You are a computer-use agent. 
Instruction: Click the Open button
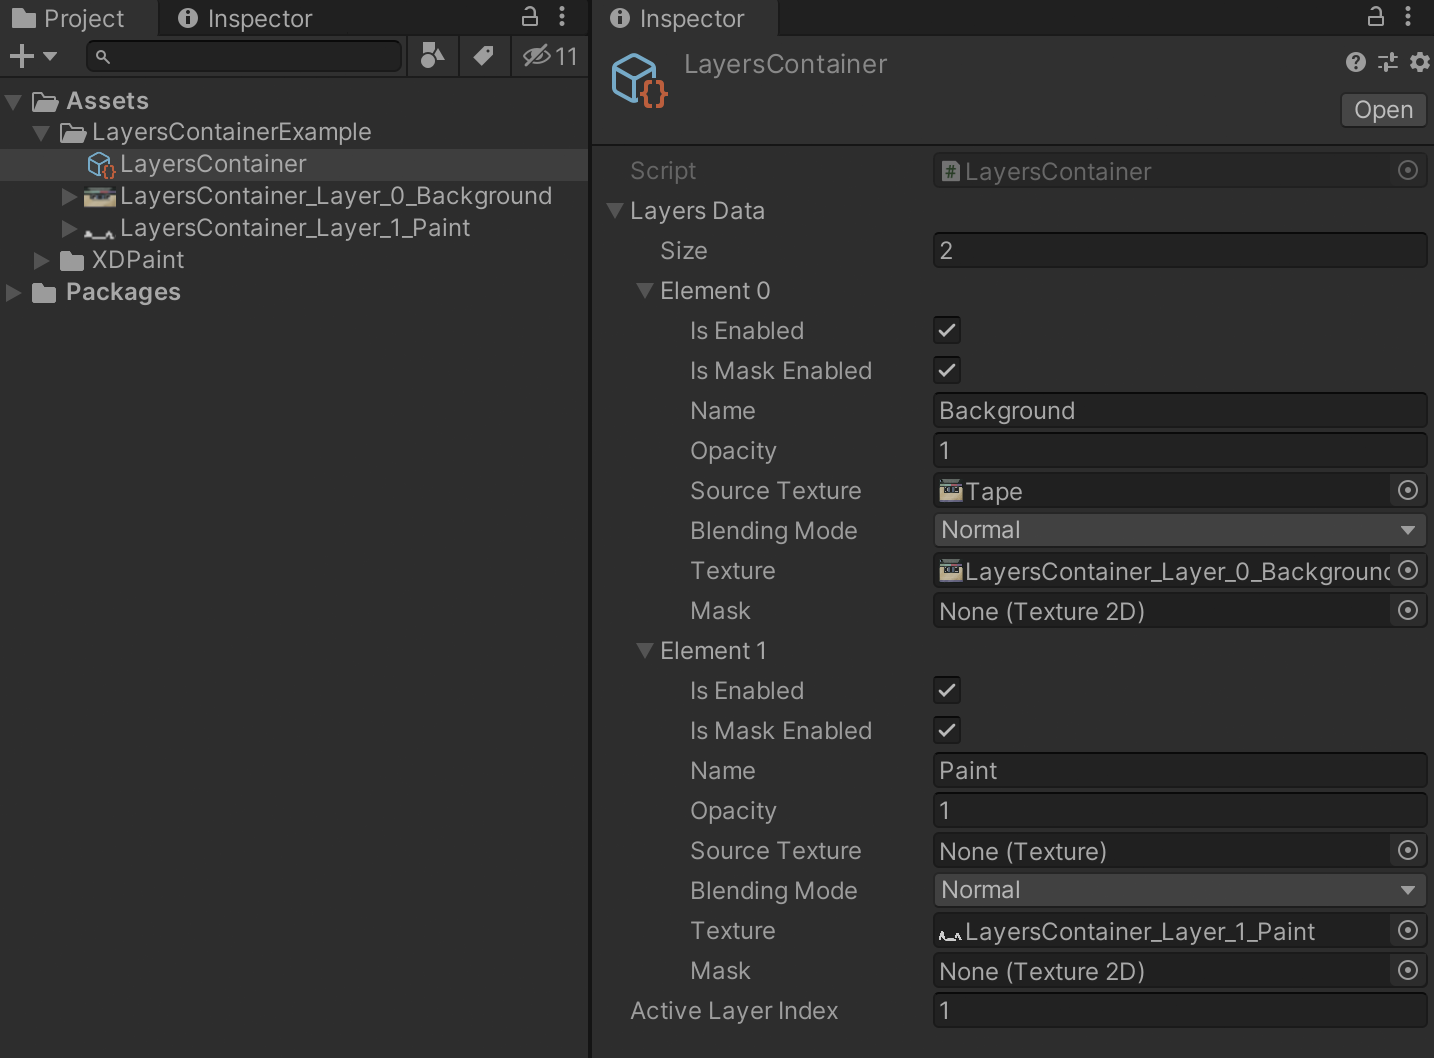point(1383,110)
